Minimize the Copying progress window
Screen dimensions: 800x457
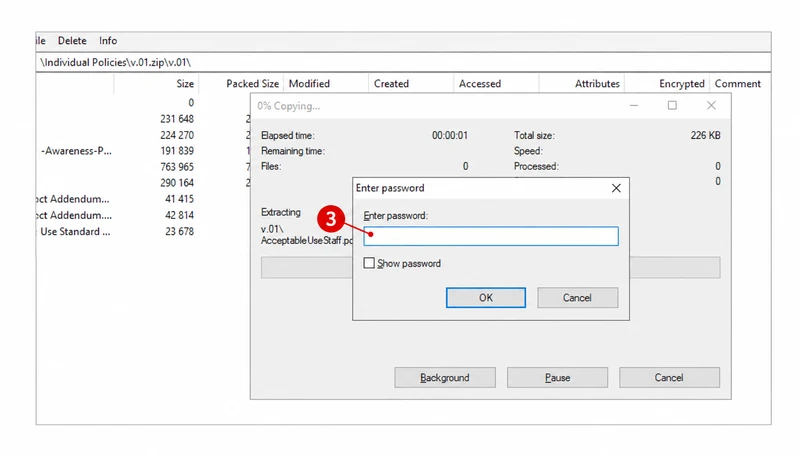634,106
